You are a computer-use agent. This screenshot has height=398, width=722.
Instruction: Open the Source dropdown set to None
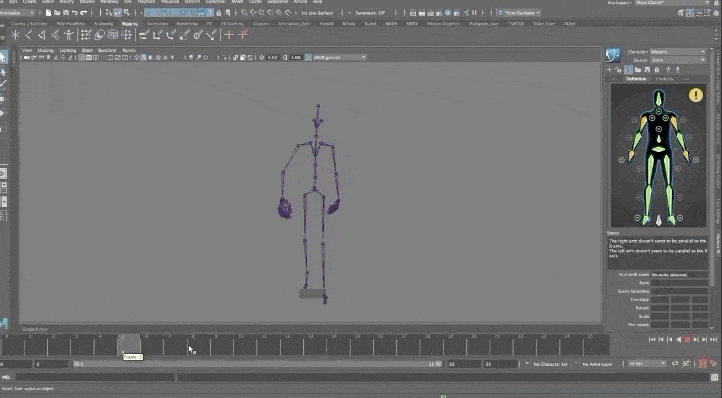[x=678, y=60]
